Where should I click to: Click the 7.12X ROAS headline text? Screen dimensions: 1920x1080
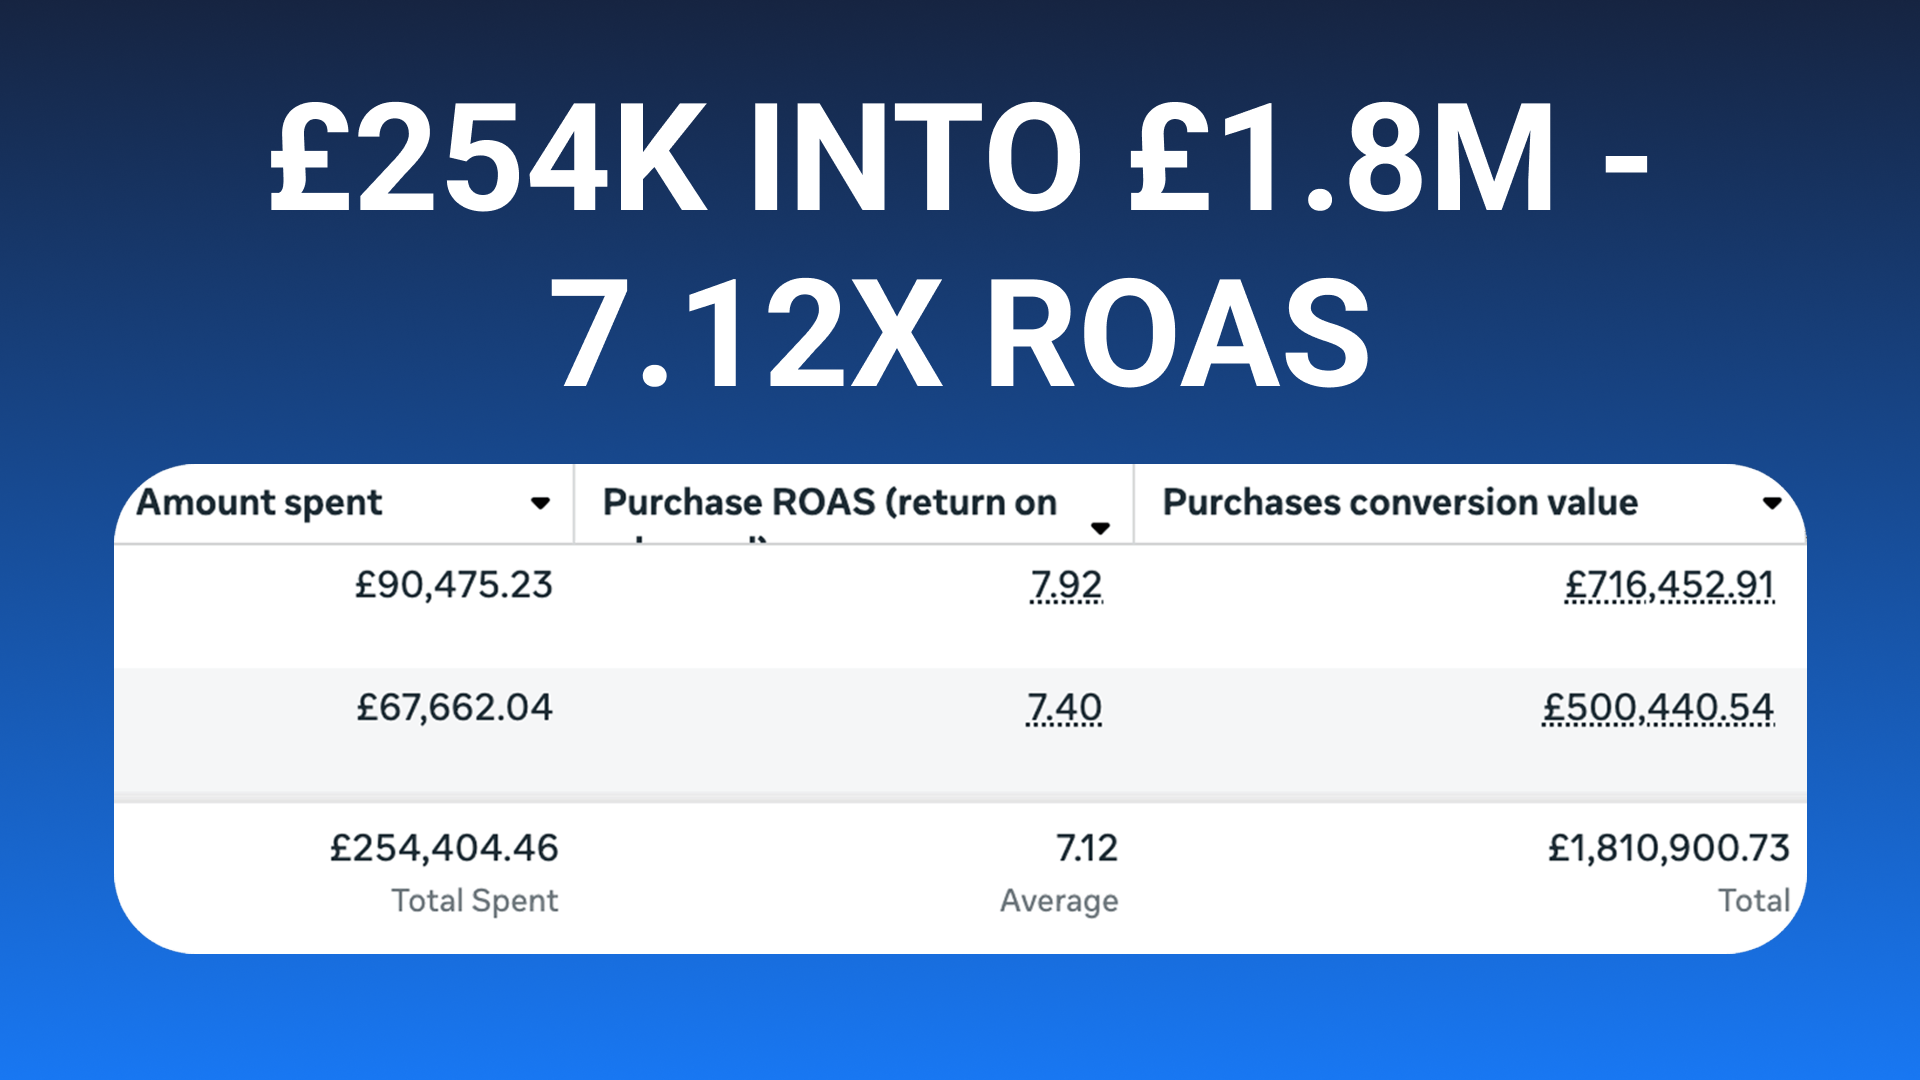[958, 333]
